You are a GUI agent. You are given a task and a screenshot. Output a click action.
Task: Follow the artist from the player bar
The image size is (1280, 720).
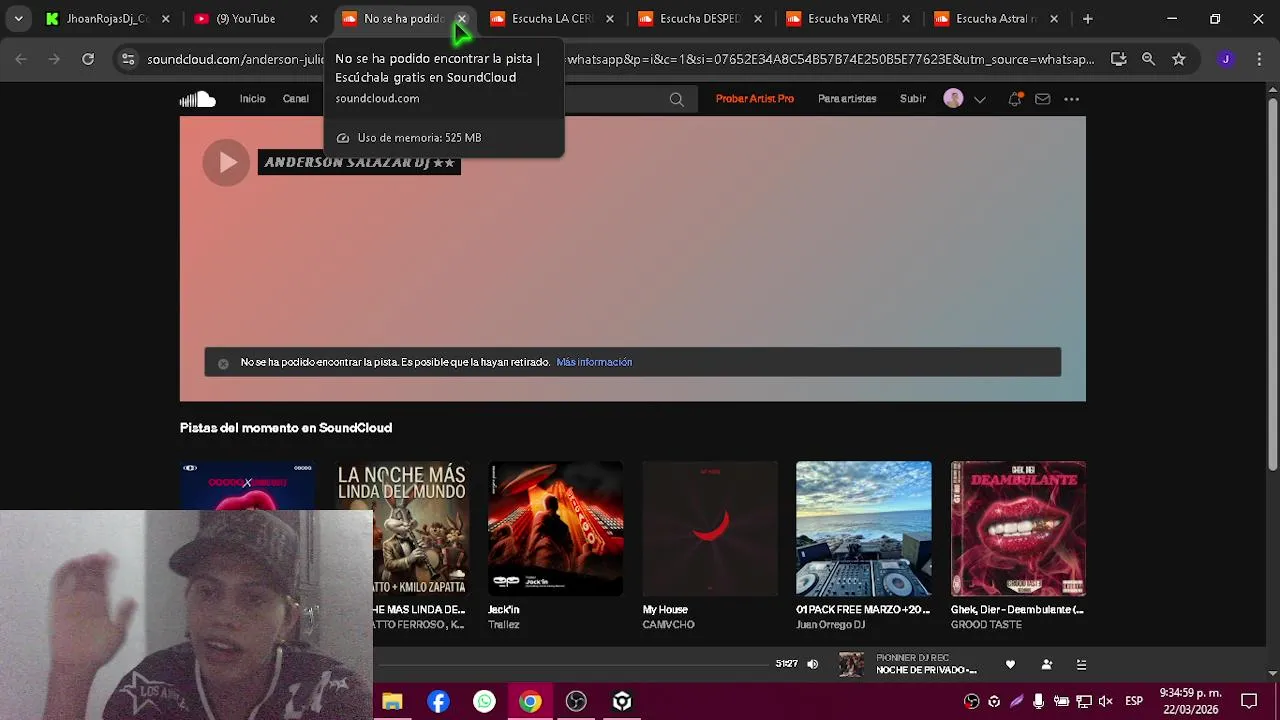pos(1046,664)
